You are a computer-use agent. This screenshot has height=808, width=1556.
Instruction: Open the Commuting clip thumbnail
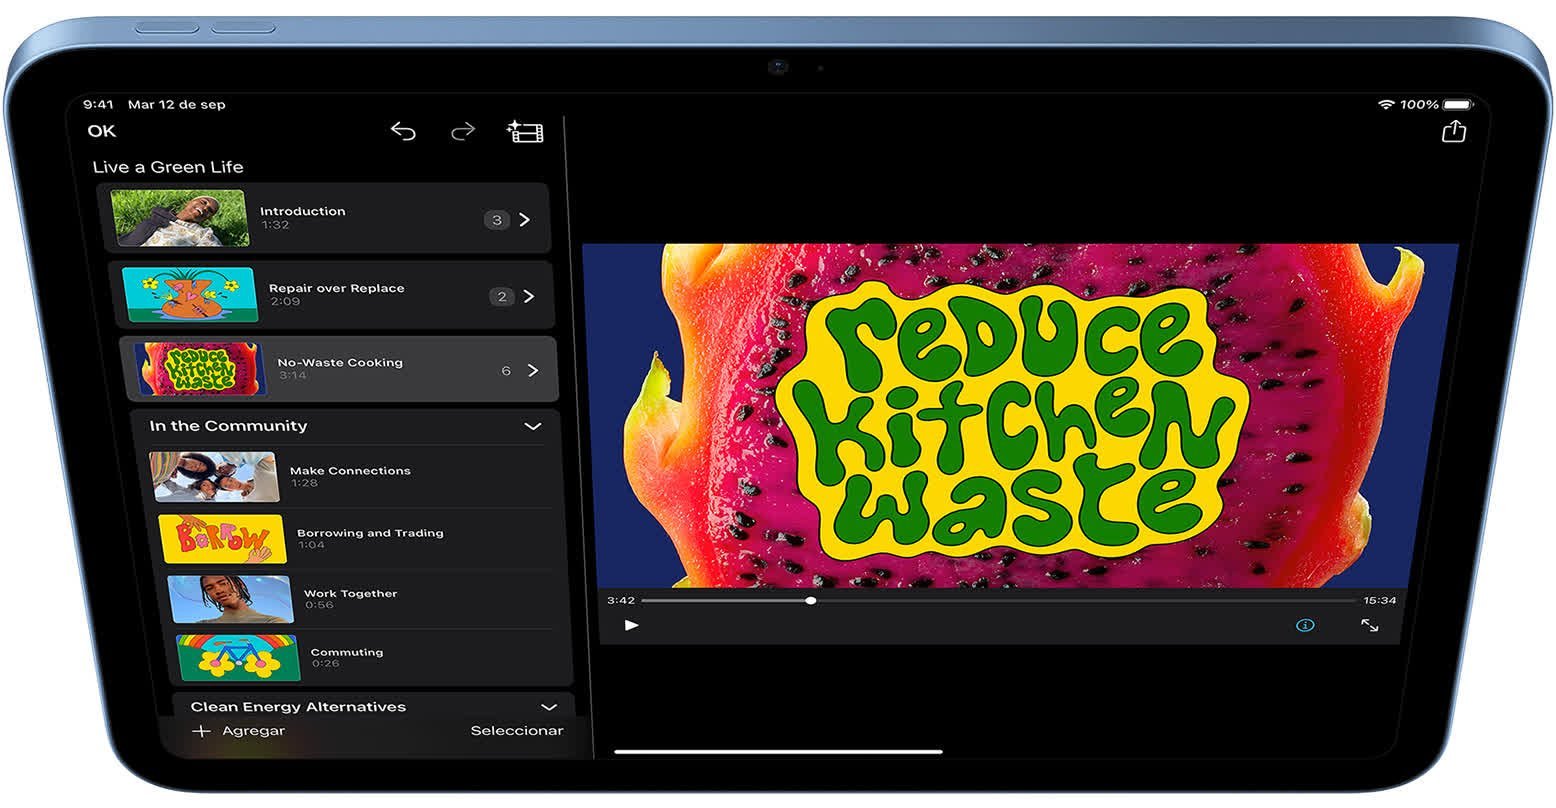click(x=238, y=657)
